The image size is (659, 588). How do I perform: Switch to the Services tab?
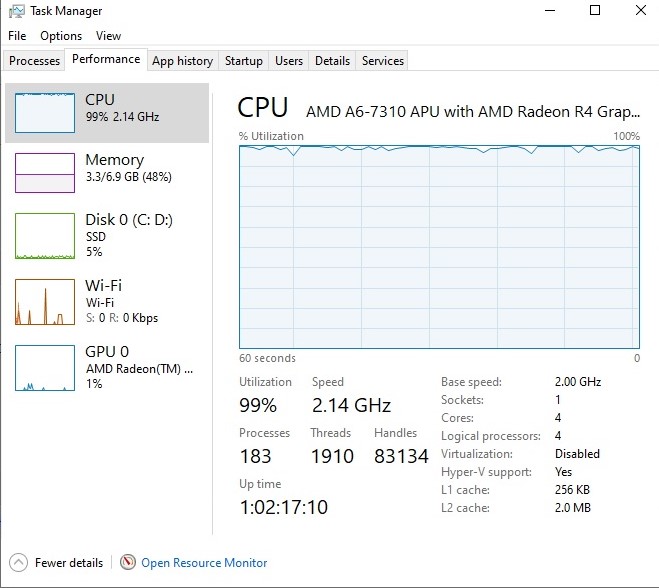[382, 61]
